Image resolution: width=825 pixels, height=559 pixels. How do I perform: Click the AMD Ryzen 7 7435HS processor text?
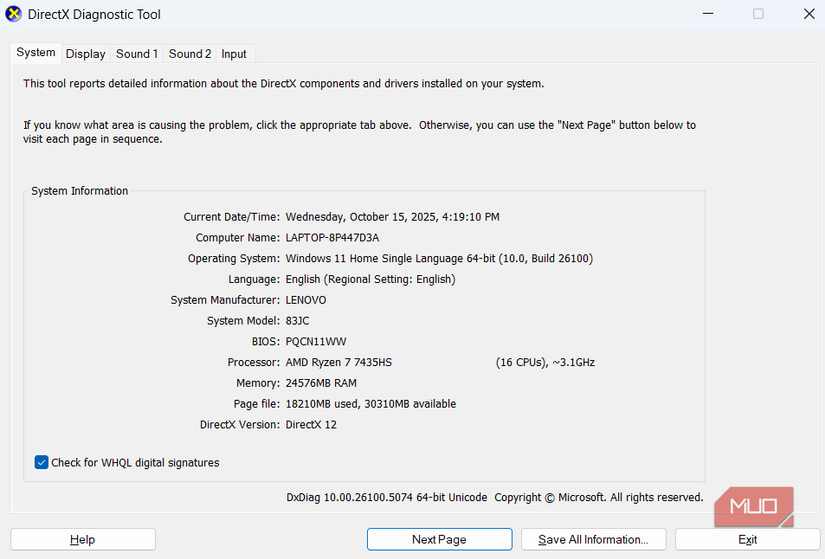tap(339, 362)
